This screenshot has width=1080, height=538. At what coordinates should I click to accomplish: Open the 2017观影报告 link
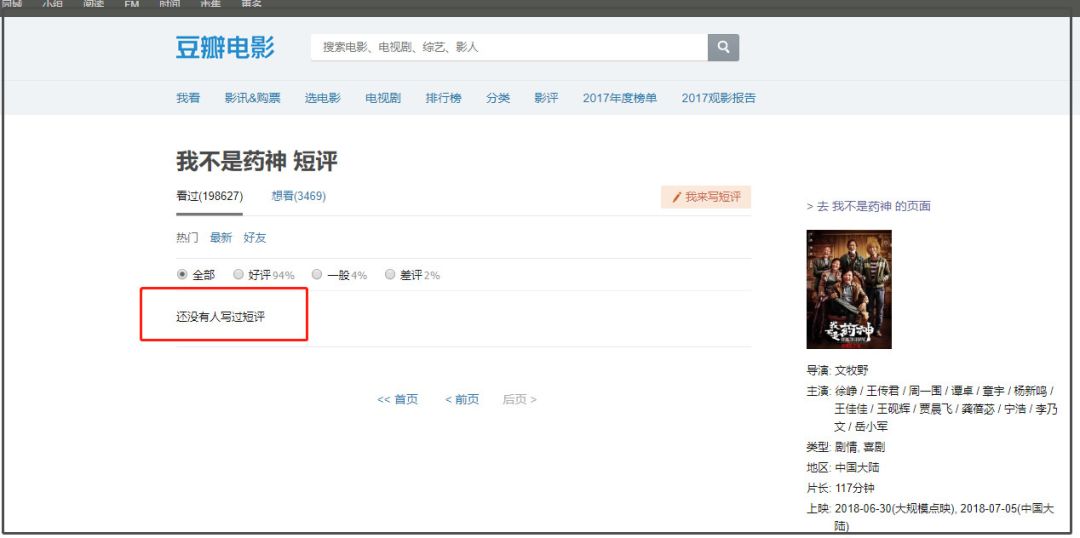pos(718,98)
